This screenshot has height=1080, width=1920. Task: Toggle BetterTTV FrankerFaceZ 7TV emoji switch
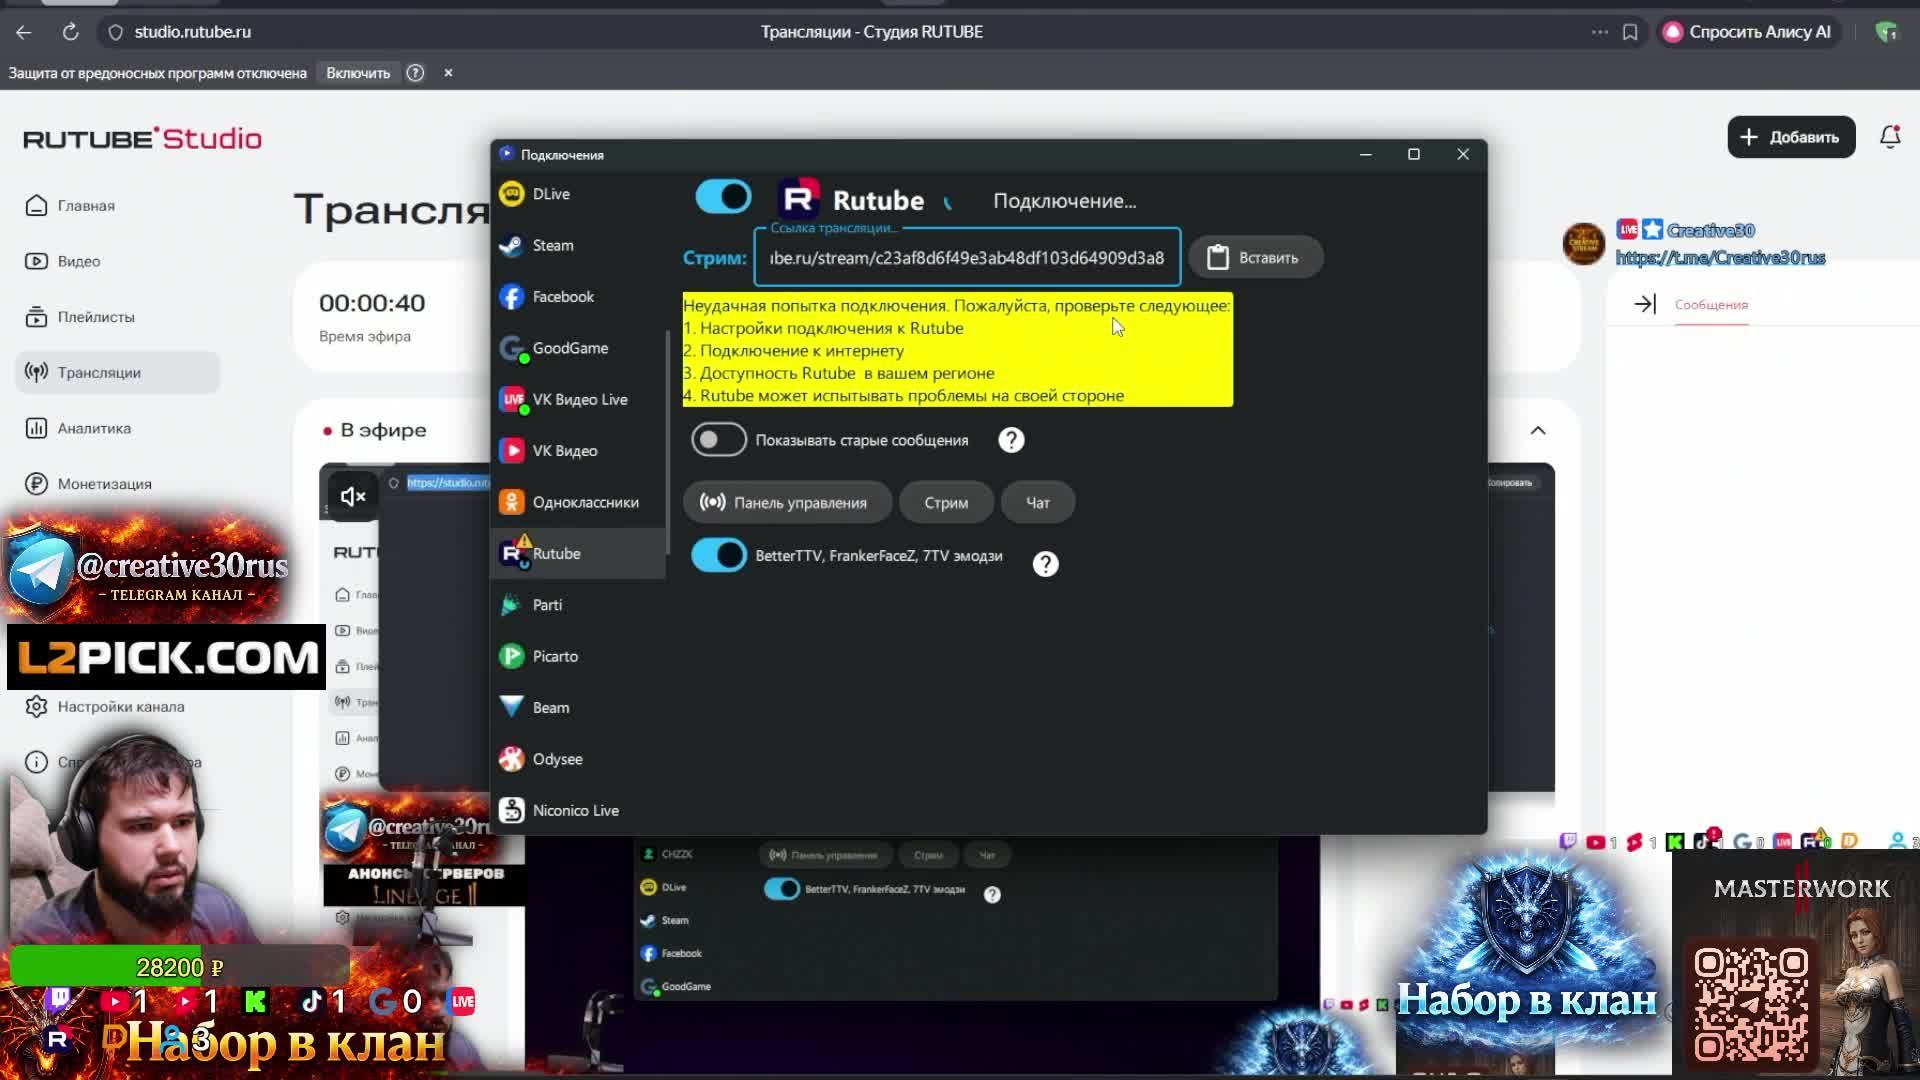[719, 556]
